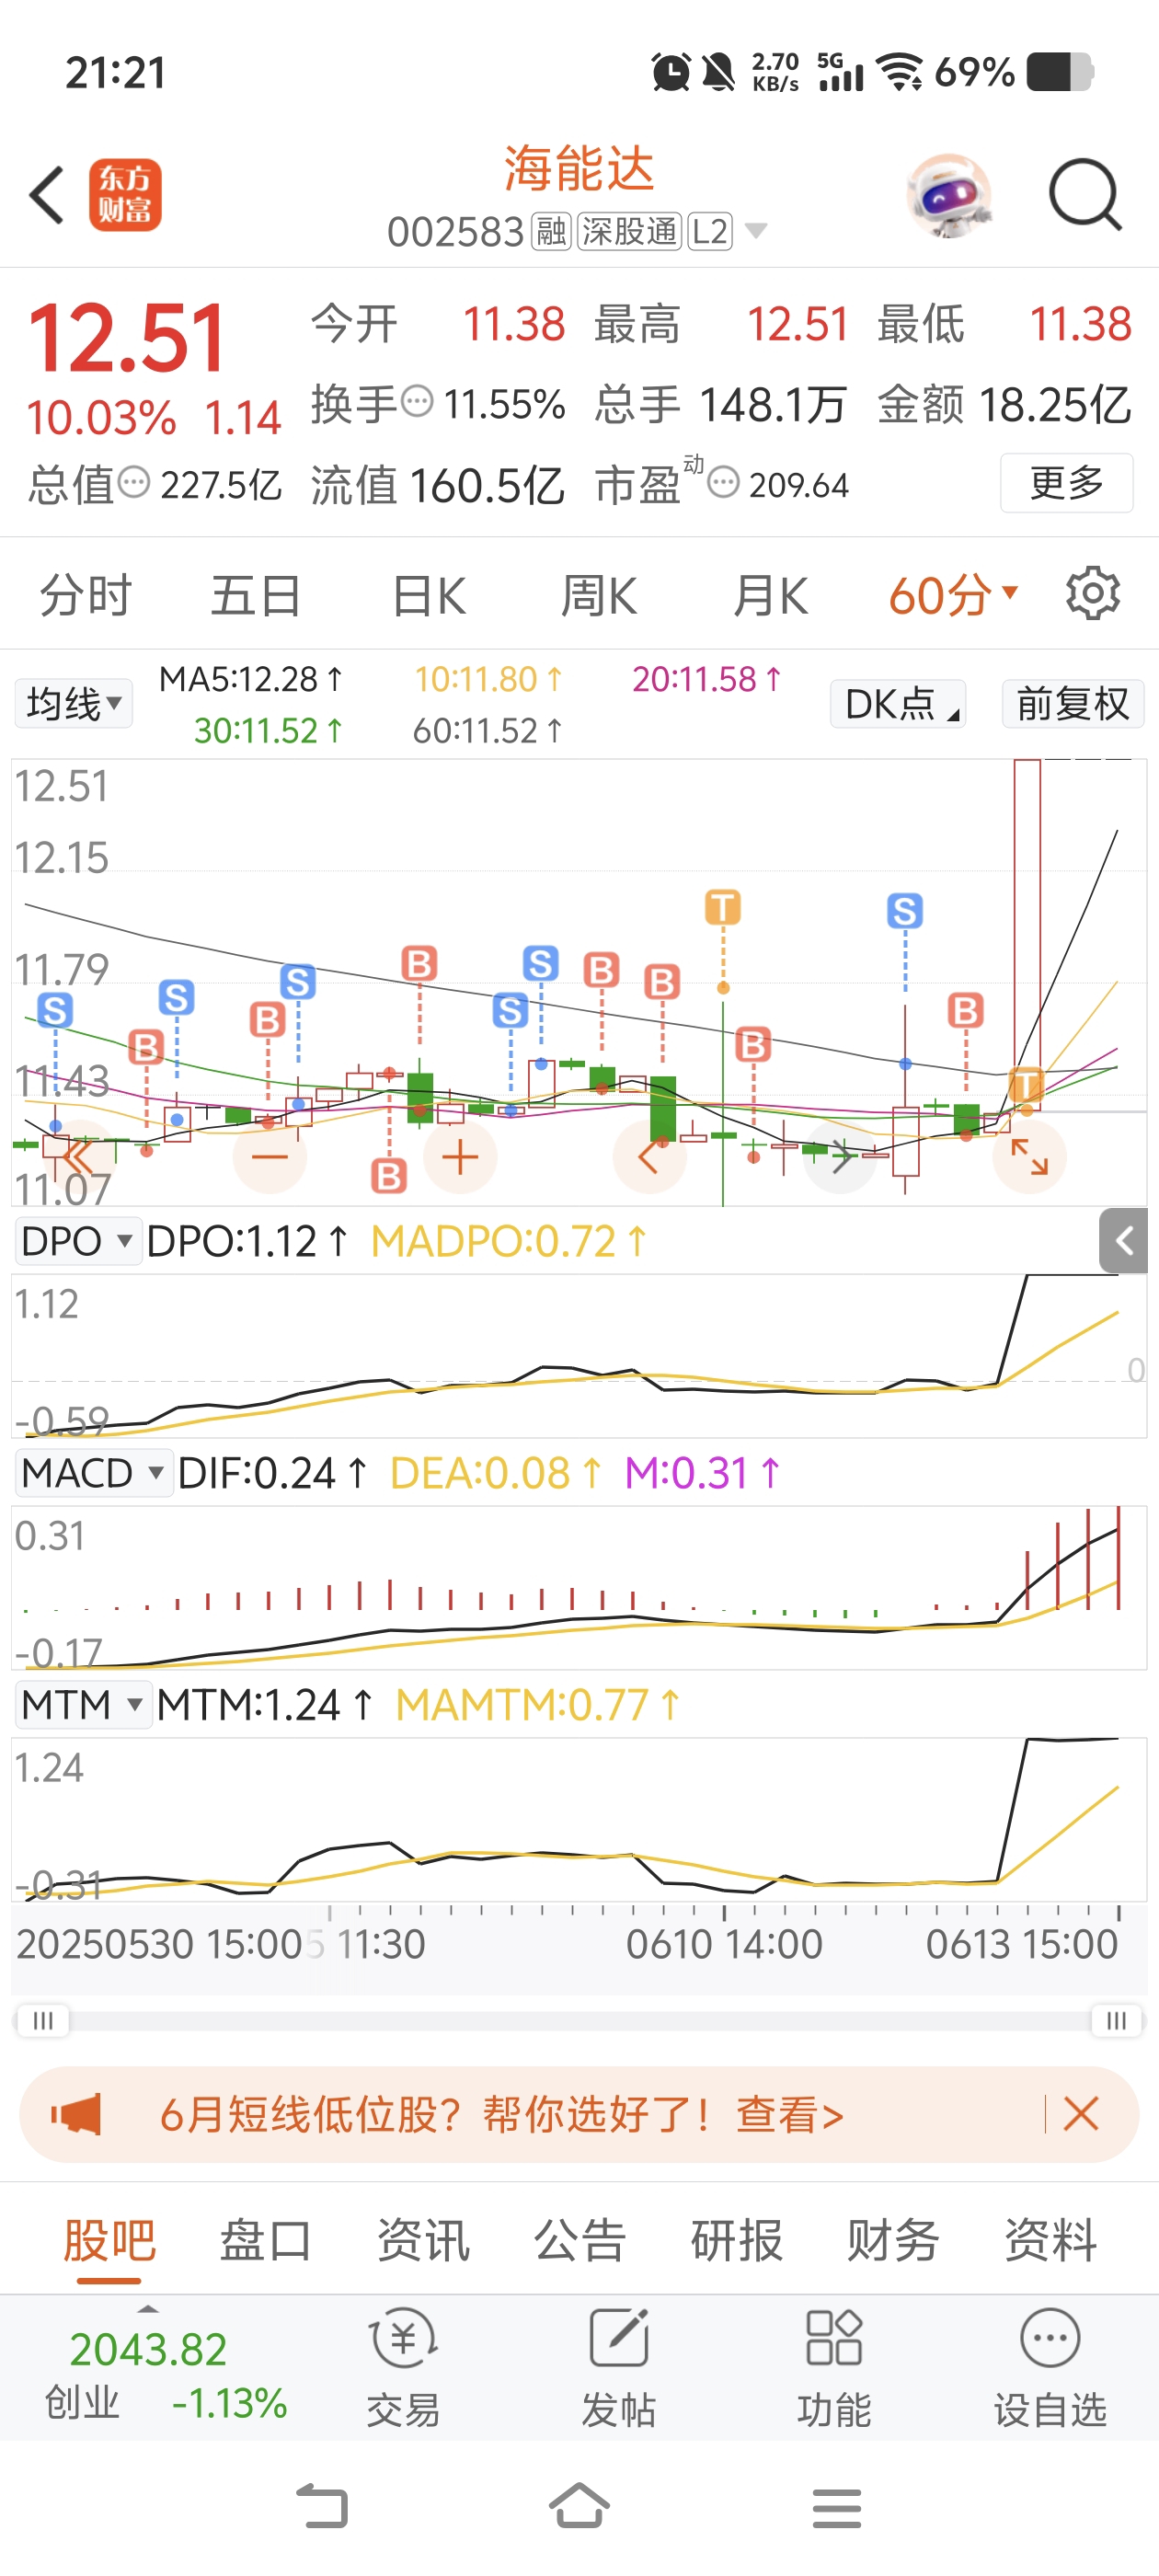Tap the 市盈 info icon
This screenshot has height=2576, width=1159.
pyautogui.click(x=723, y=483)
